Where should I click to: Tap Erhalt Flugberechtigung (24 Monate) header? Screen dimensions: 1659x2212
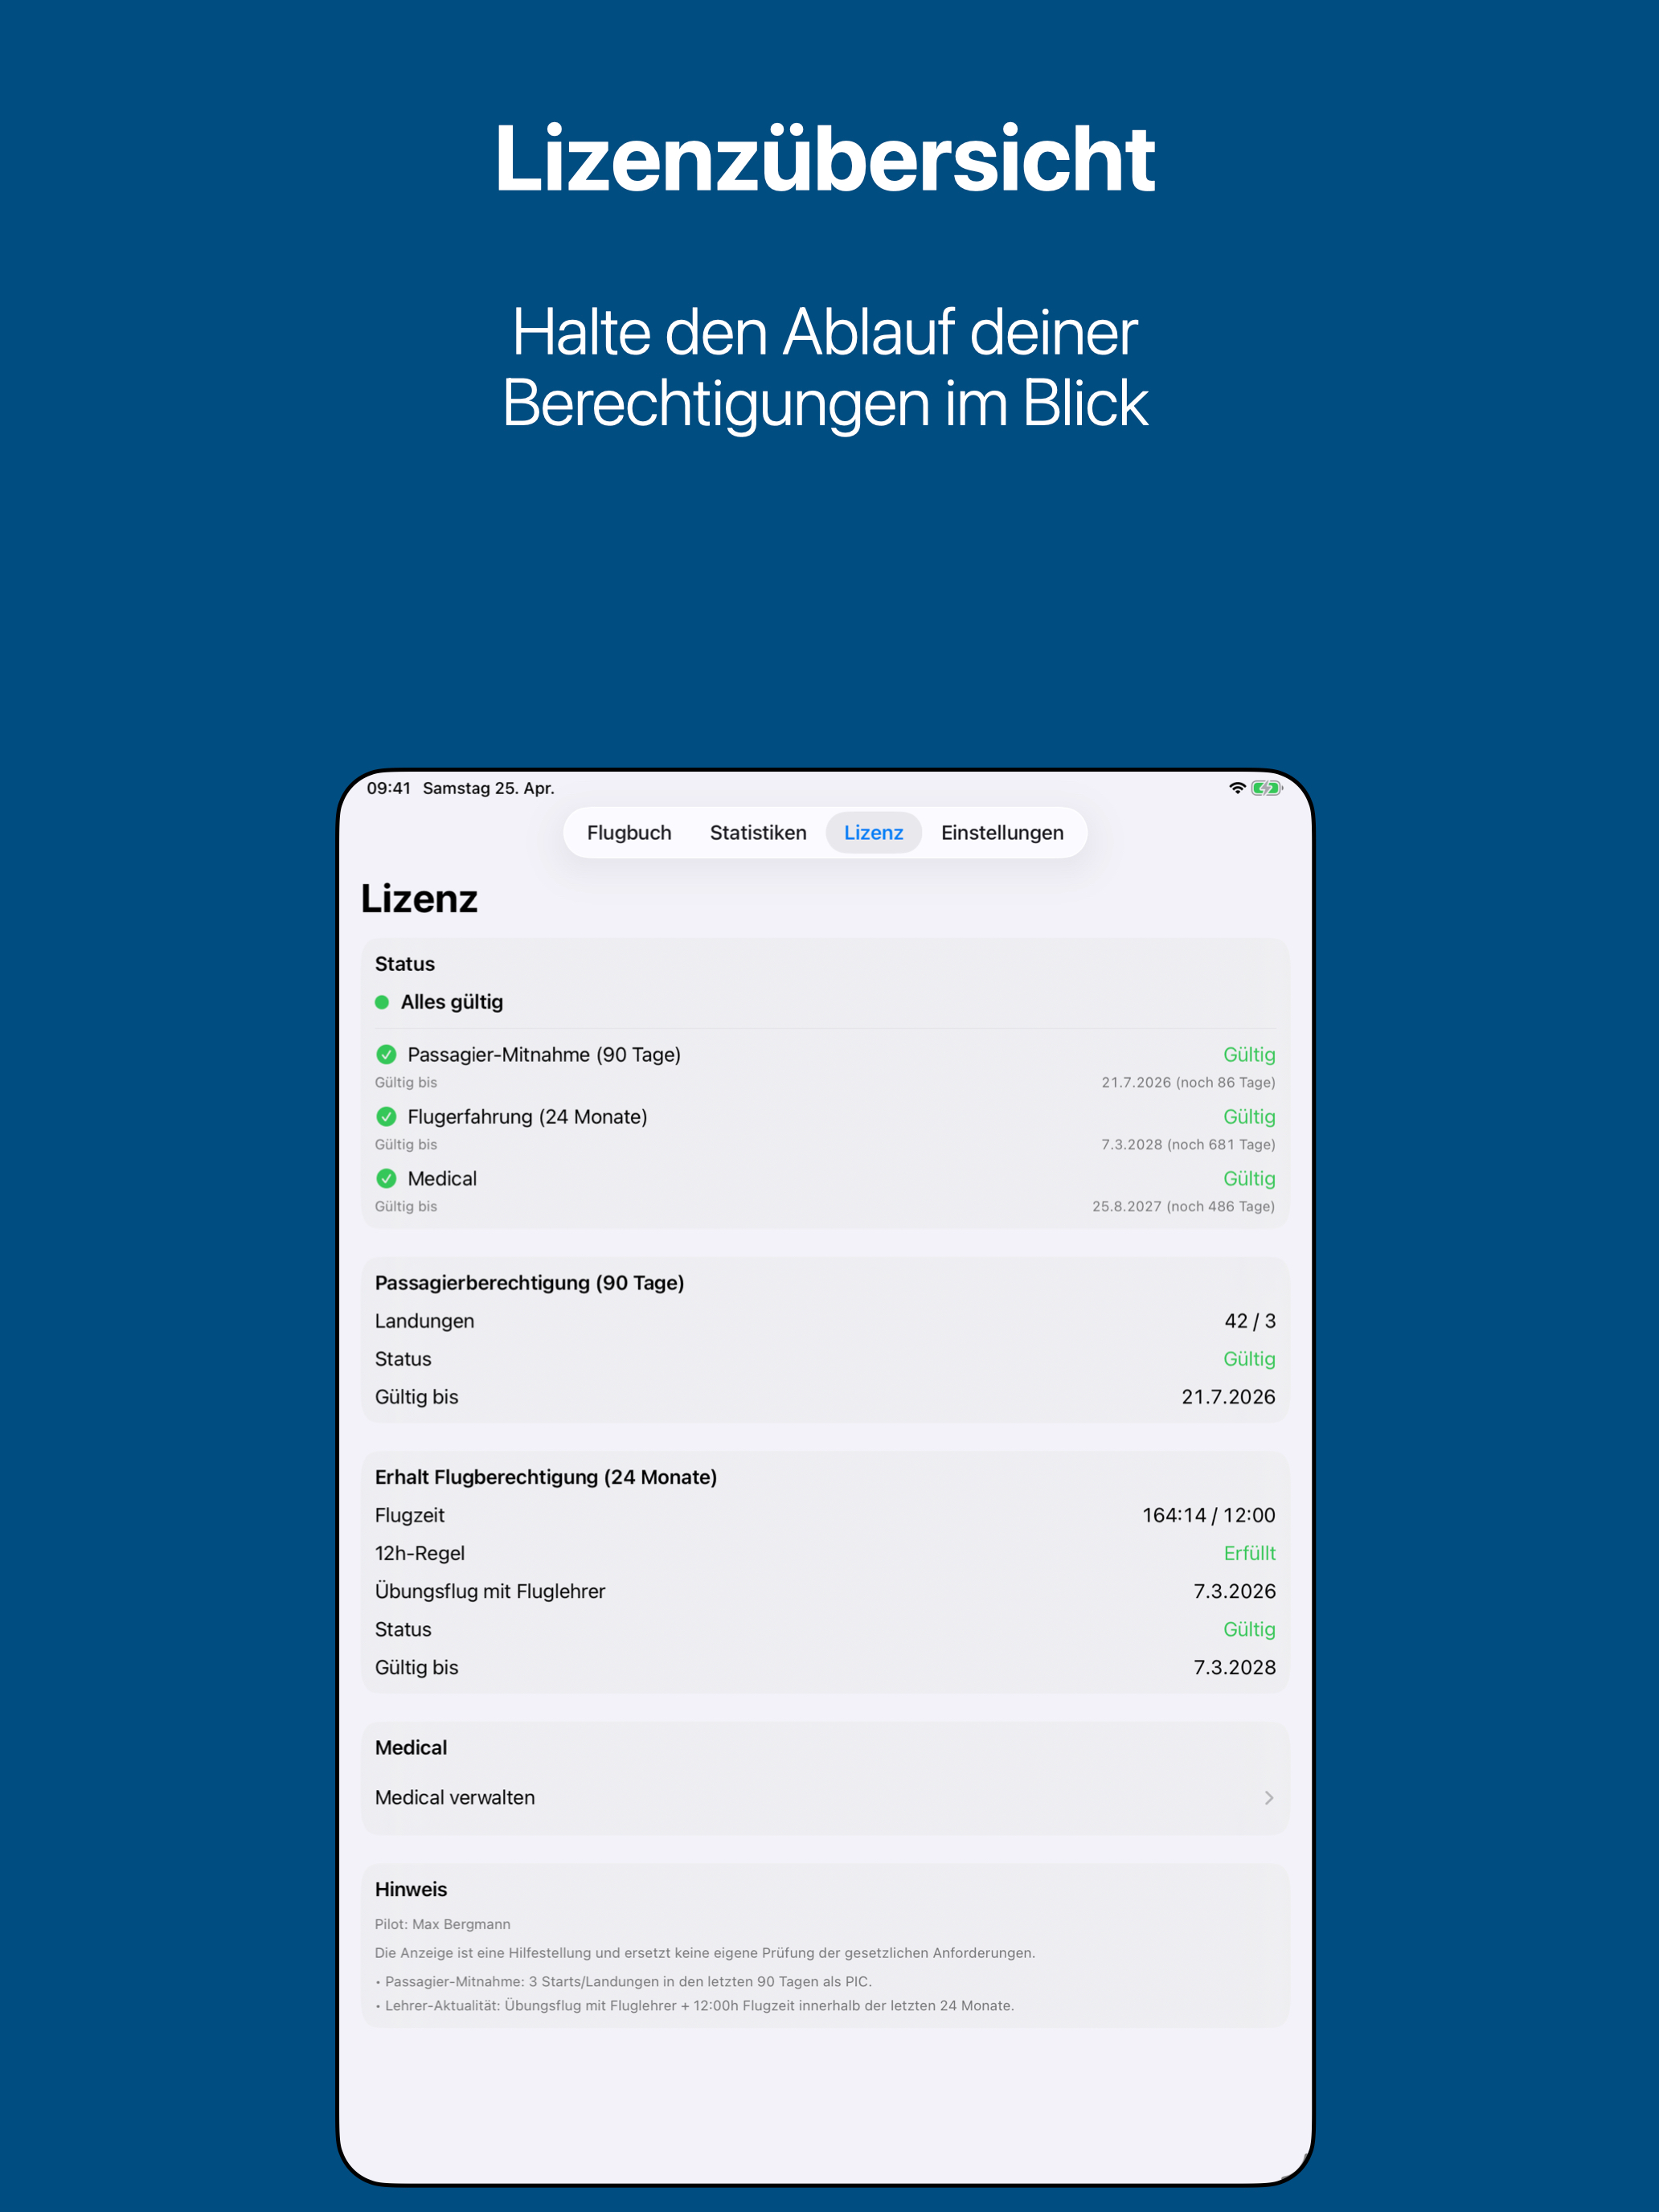coord(546,1476)
